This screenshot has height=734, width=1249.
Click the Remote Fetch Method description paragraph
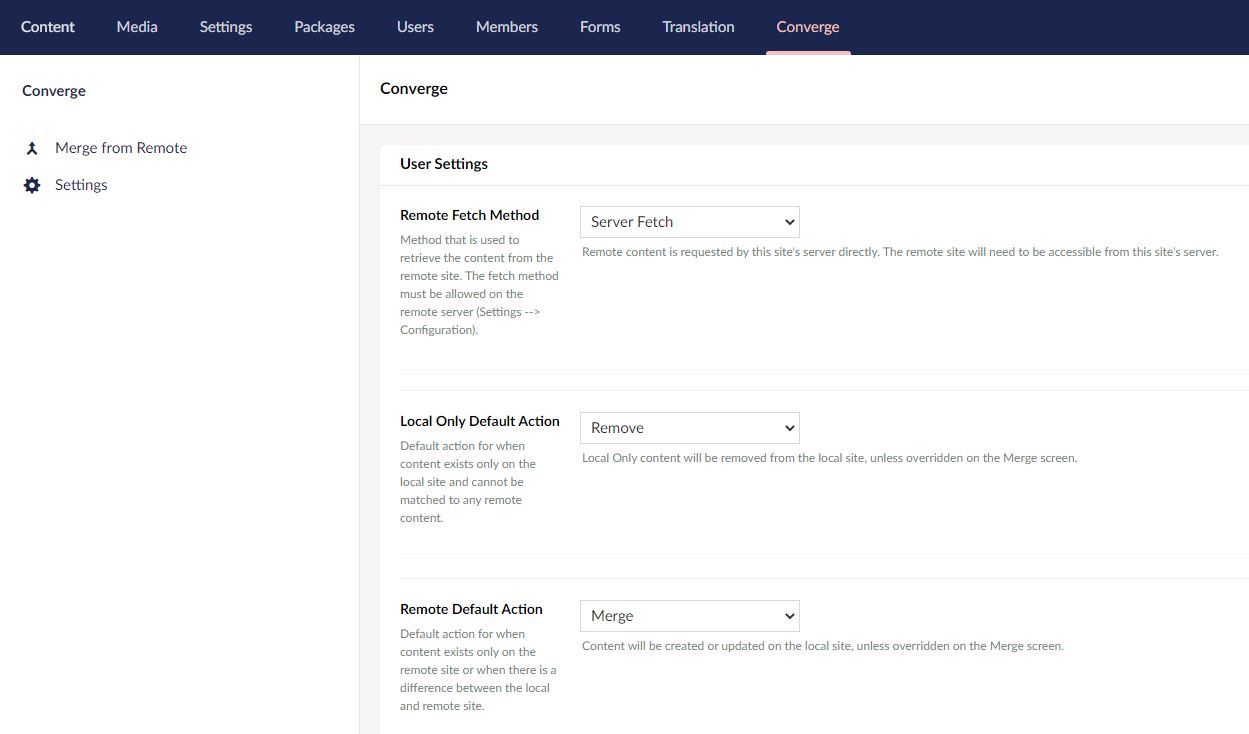click(x=479, y=285)
